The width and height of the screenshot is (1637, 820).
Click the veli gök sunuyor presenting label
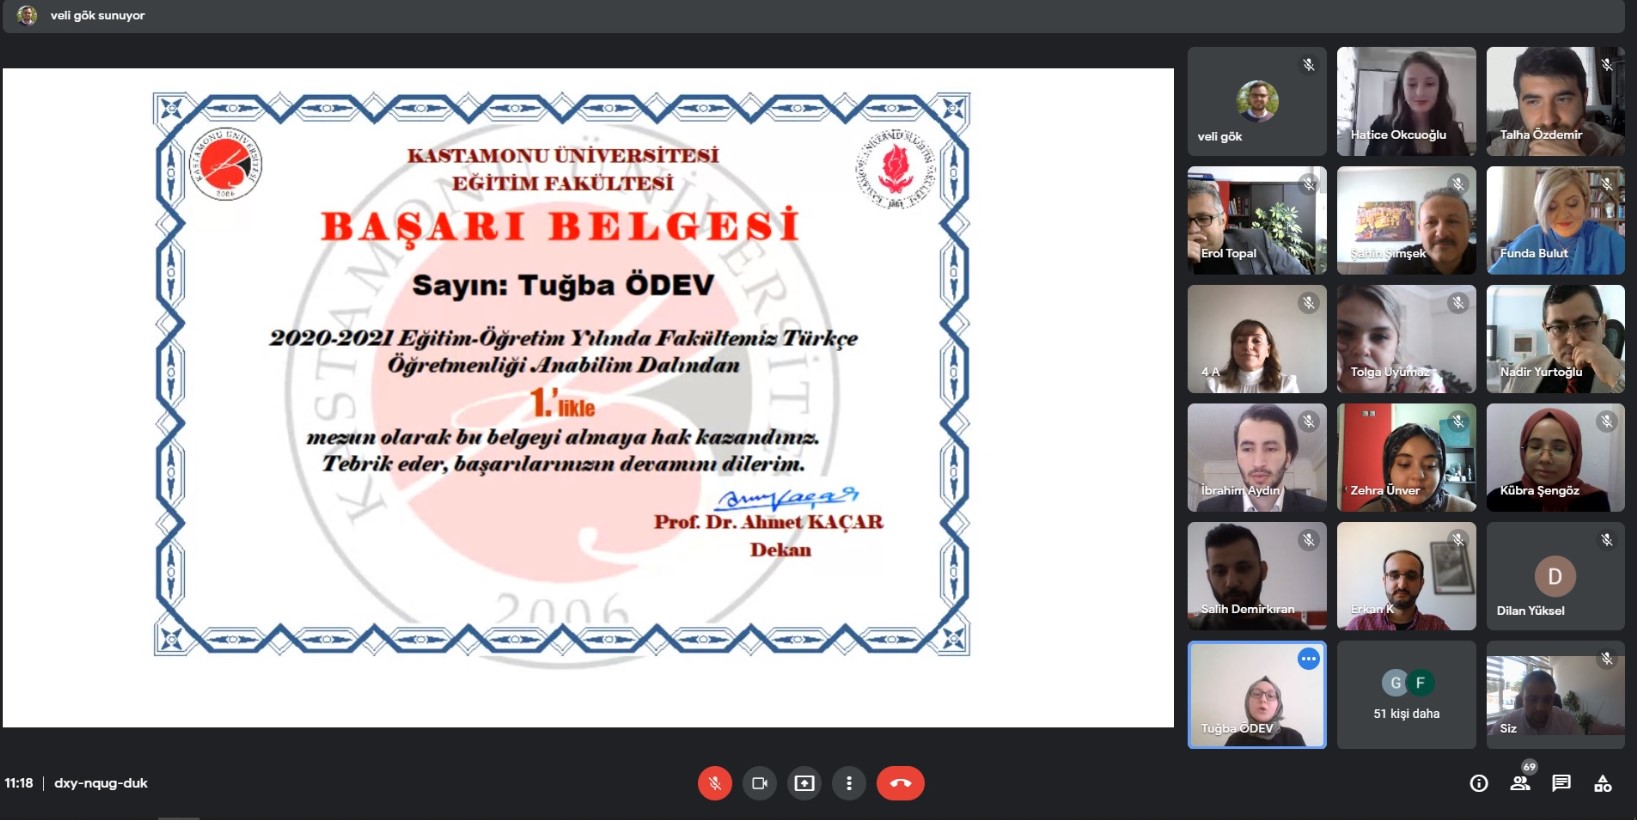click(x=98, y=16)
